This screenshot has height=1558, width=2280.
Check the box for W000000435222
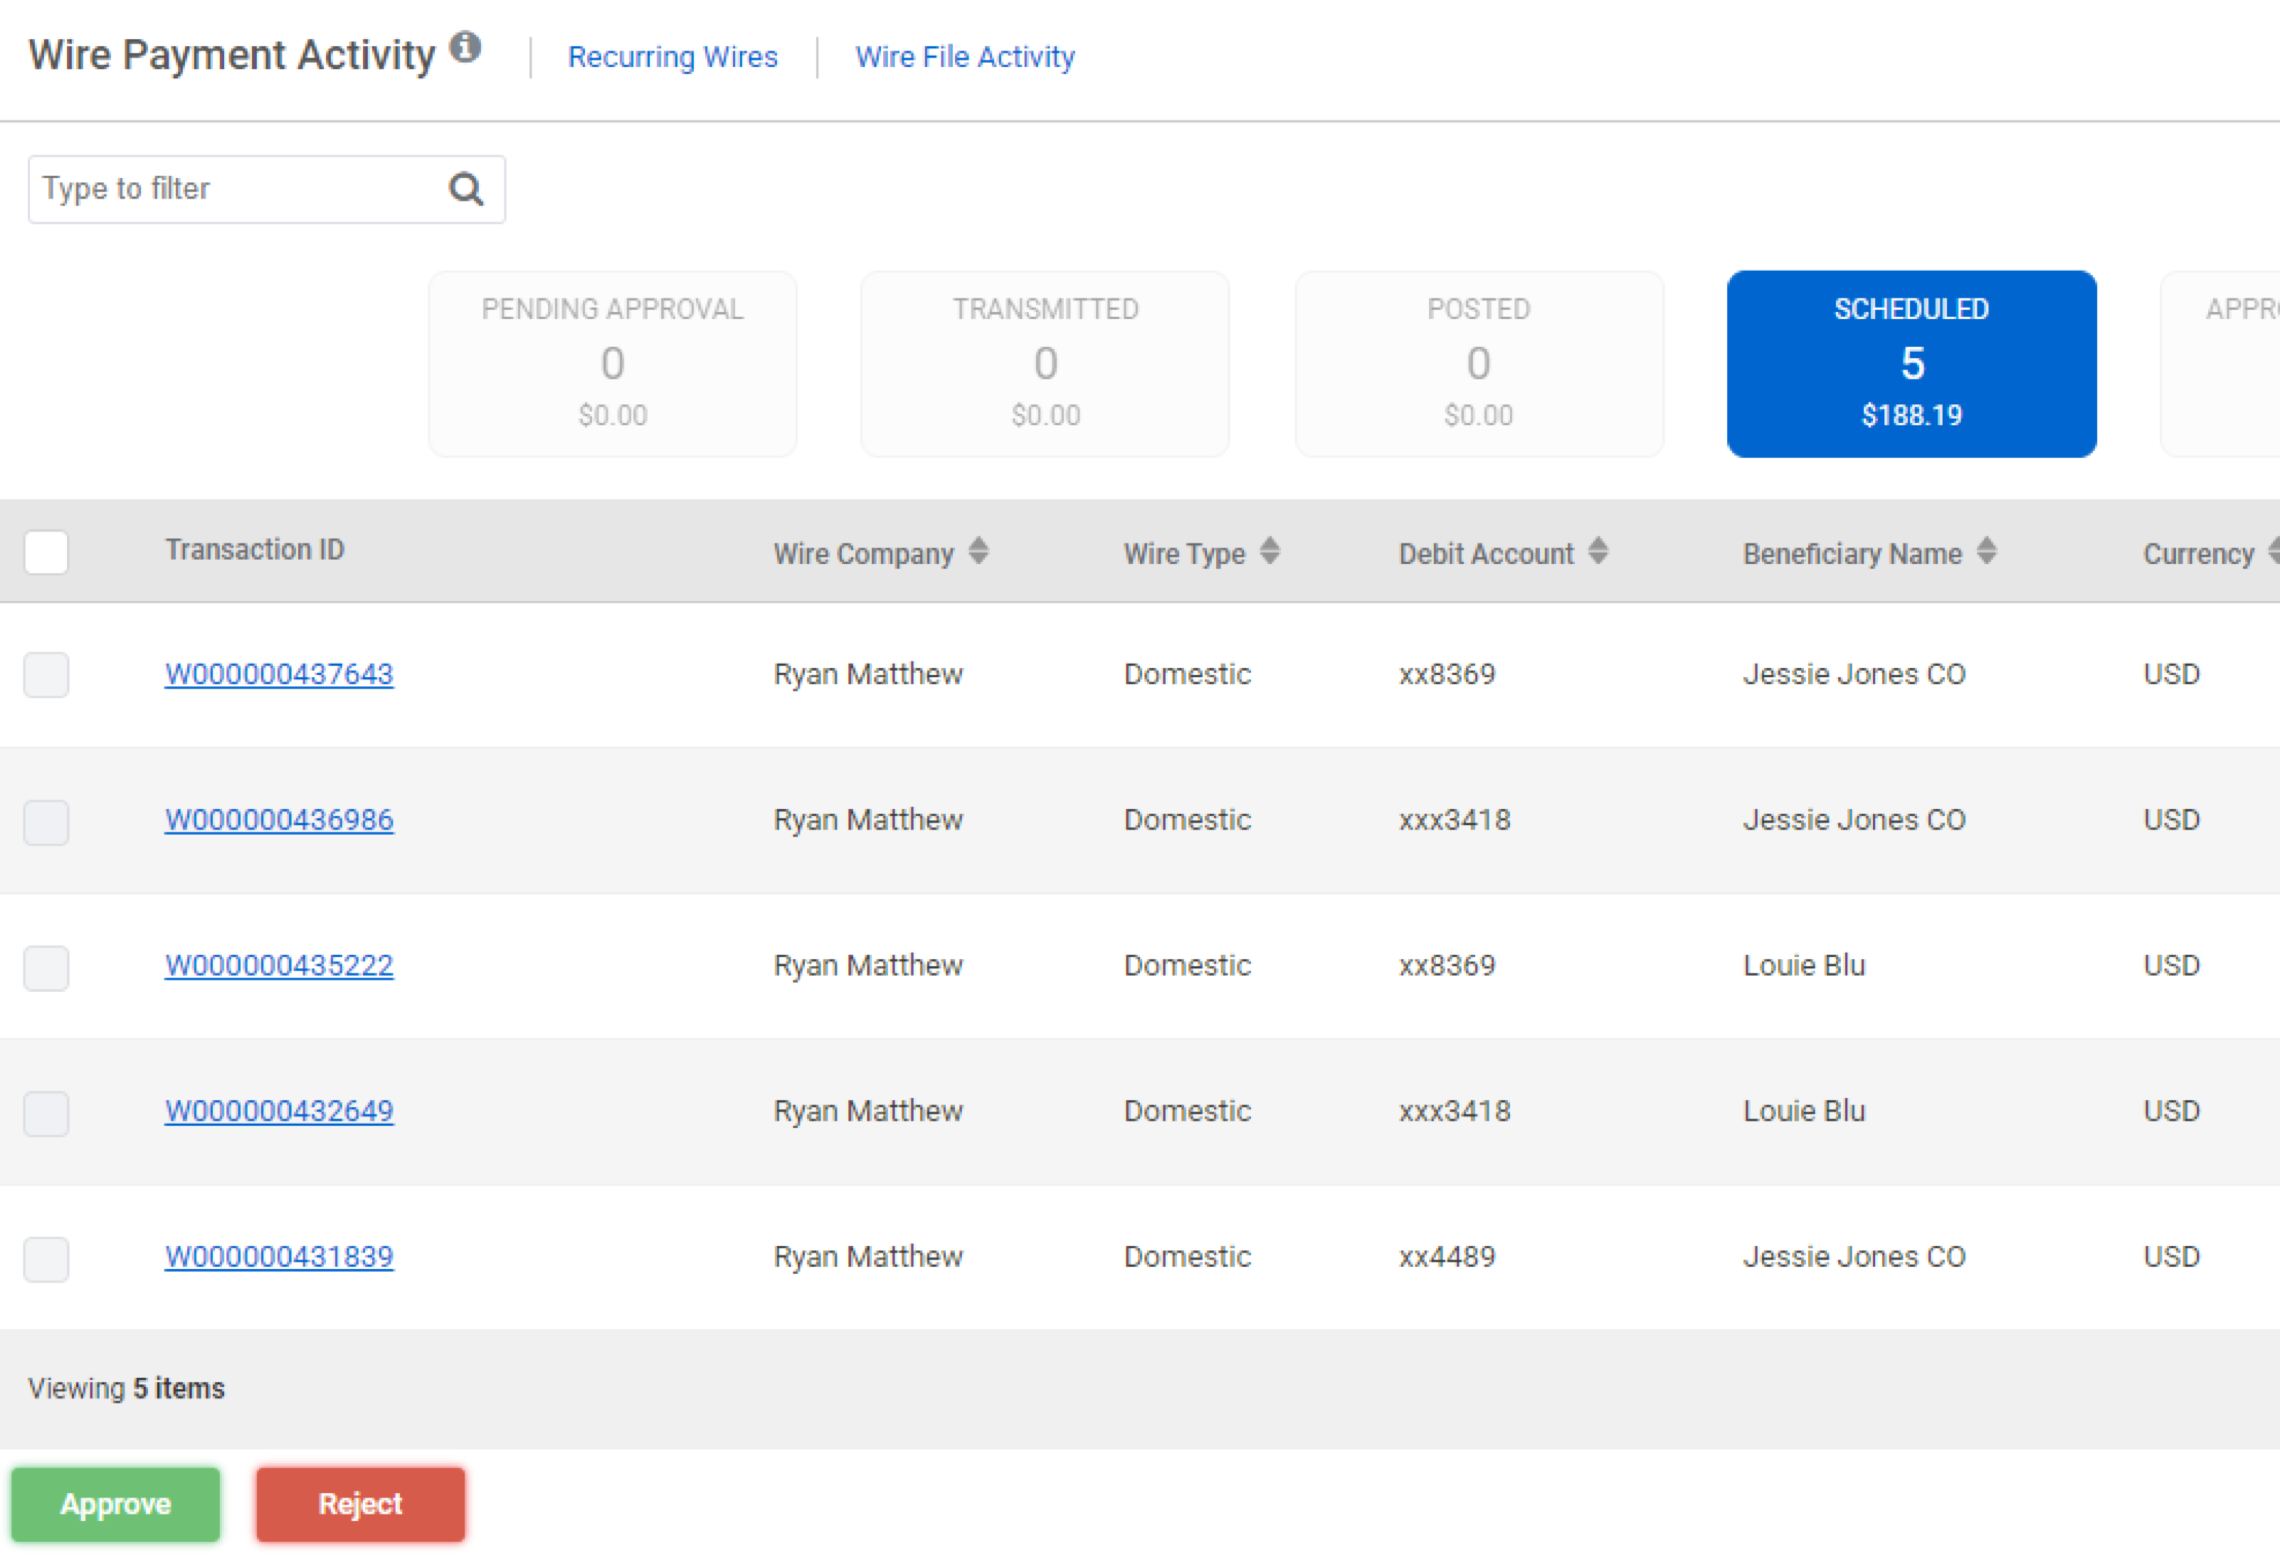(46, 967)
